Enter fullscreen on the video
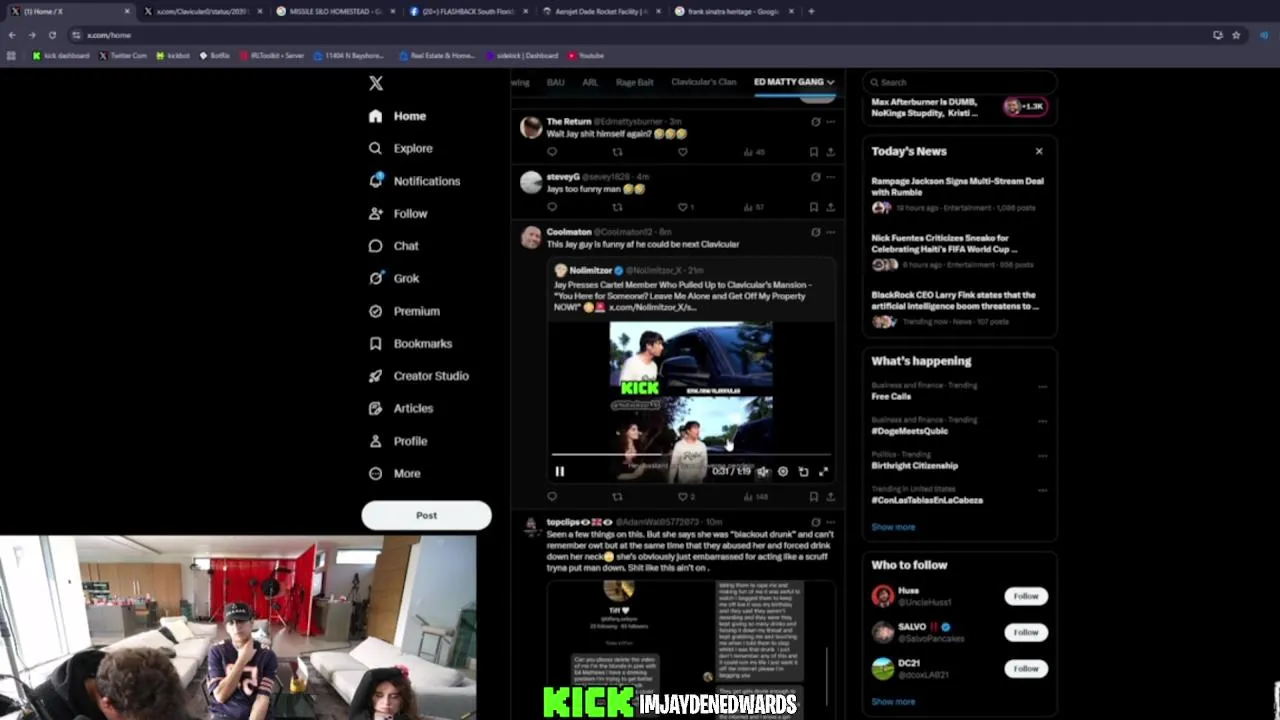The height and width of the screenshot is (720, 1280). [824, 472]
